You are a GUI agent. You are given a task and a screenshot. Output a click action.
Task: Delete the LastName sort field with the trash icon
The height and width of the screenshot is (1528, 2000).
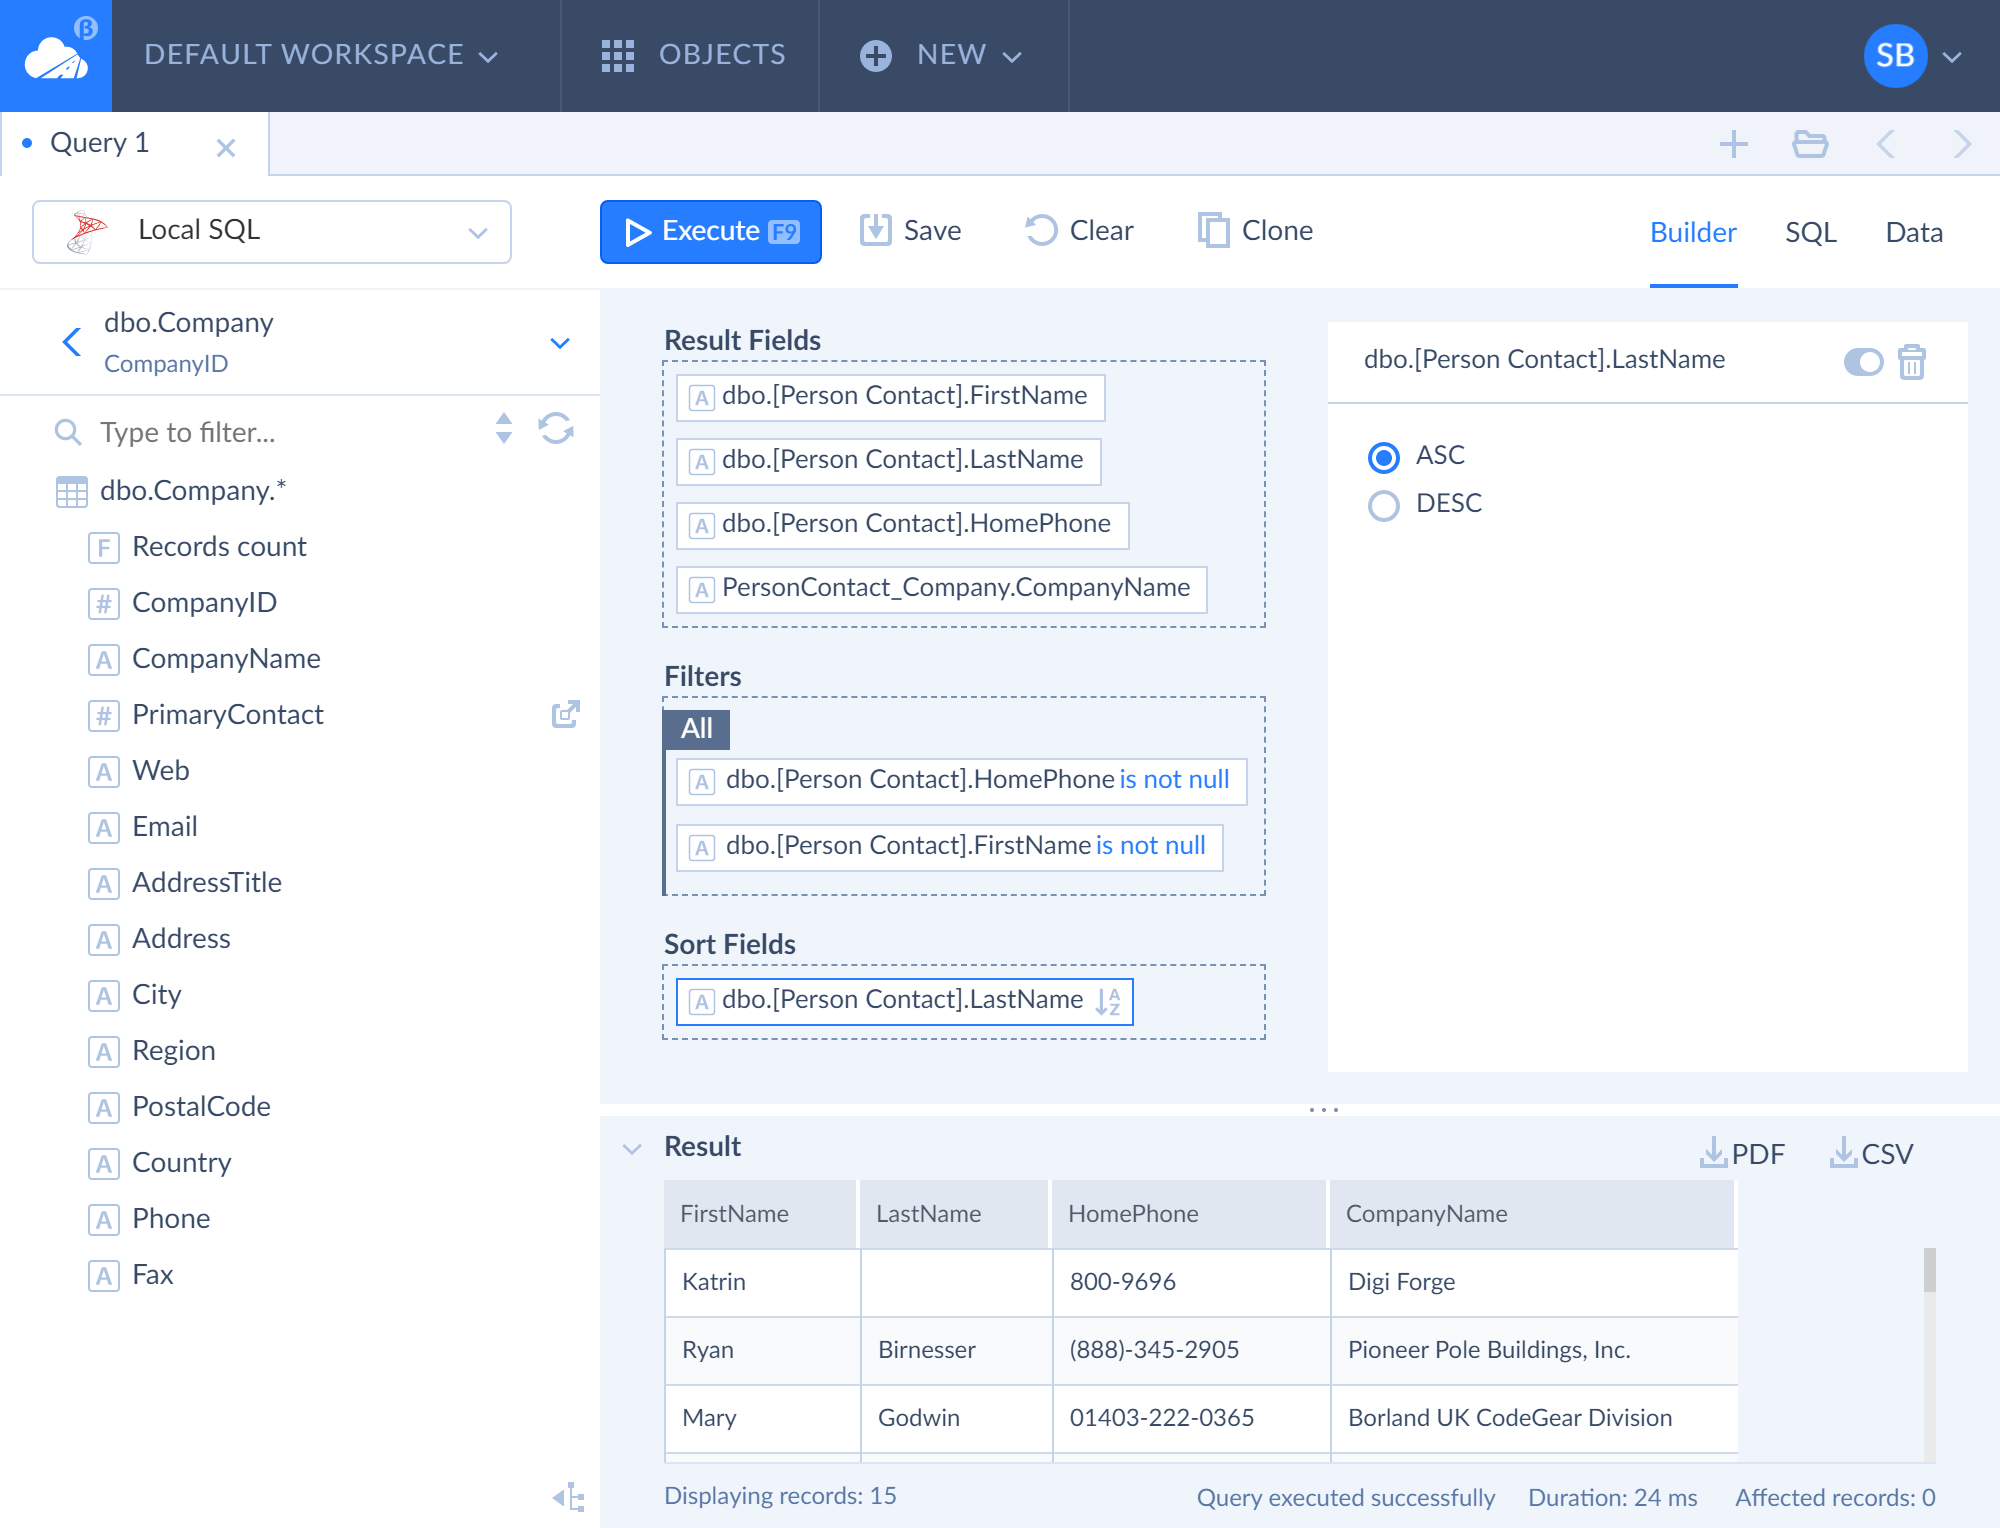(x=1911, y=361)
